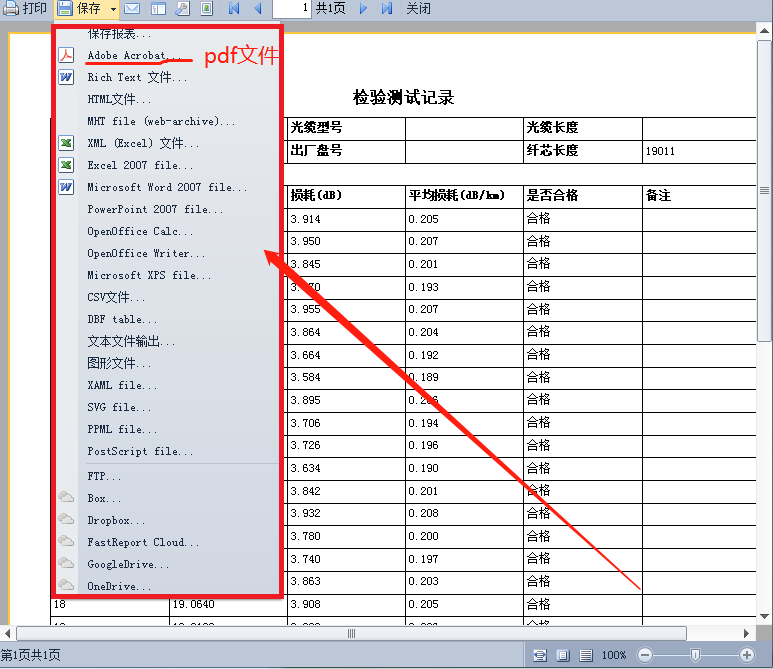Screen dimensions: 773x669
Task: Open the 保存 dropdown arrow
Action: (113, 9)
